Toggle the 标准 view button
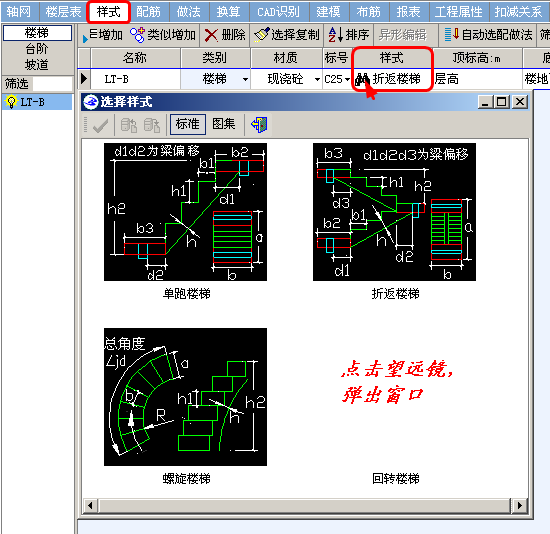 click(188, 124)
